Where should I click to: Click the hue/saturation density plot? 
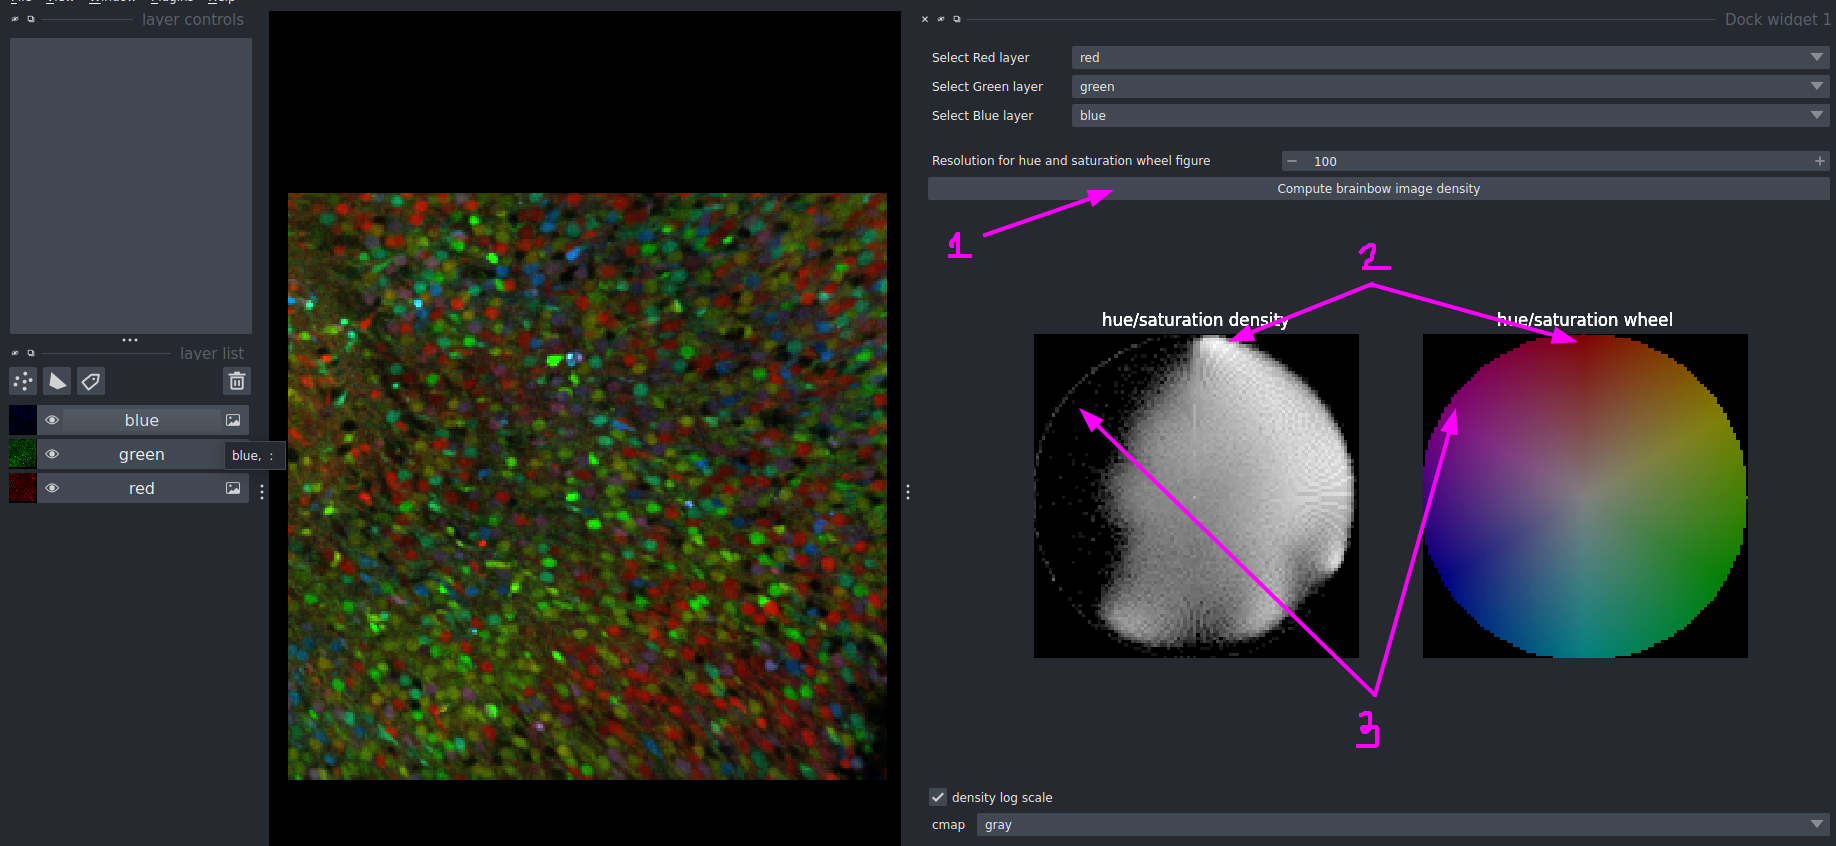click(1196, 496)
